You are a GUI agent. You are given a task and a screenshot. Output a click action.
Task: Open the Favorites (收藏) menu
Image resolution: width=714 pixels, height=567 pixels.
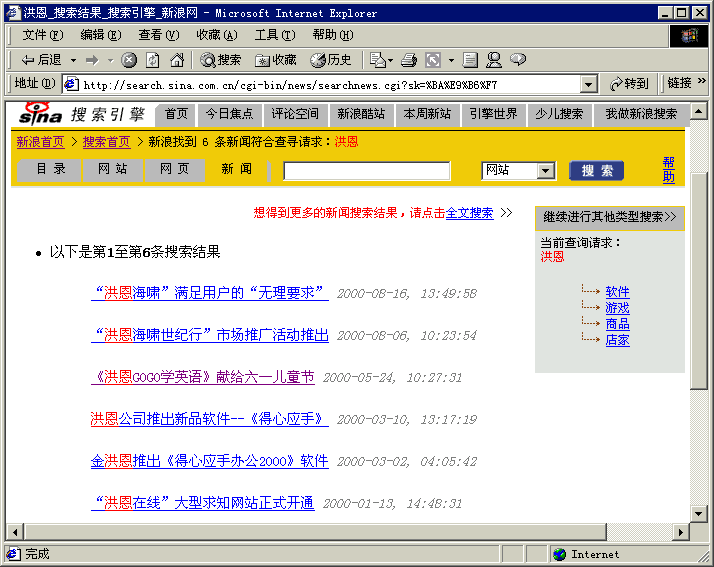point(217,35)
